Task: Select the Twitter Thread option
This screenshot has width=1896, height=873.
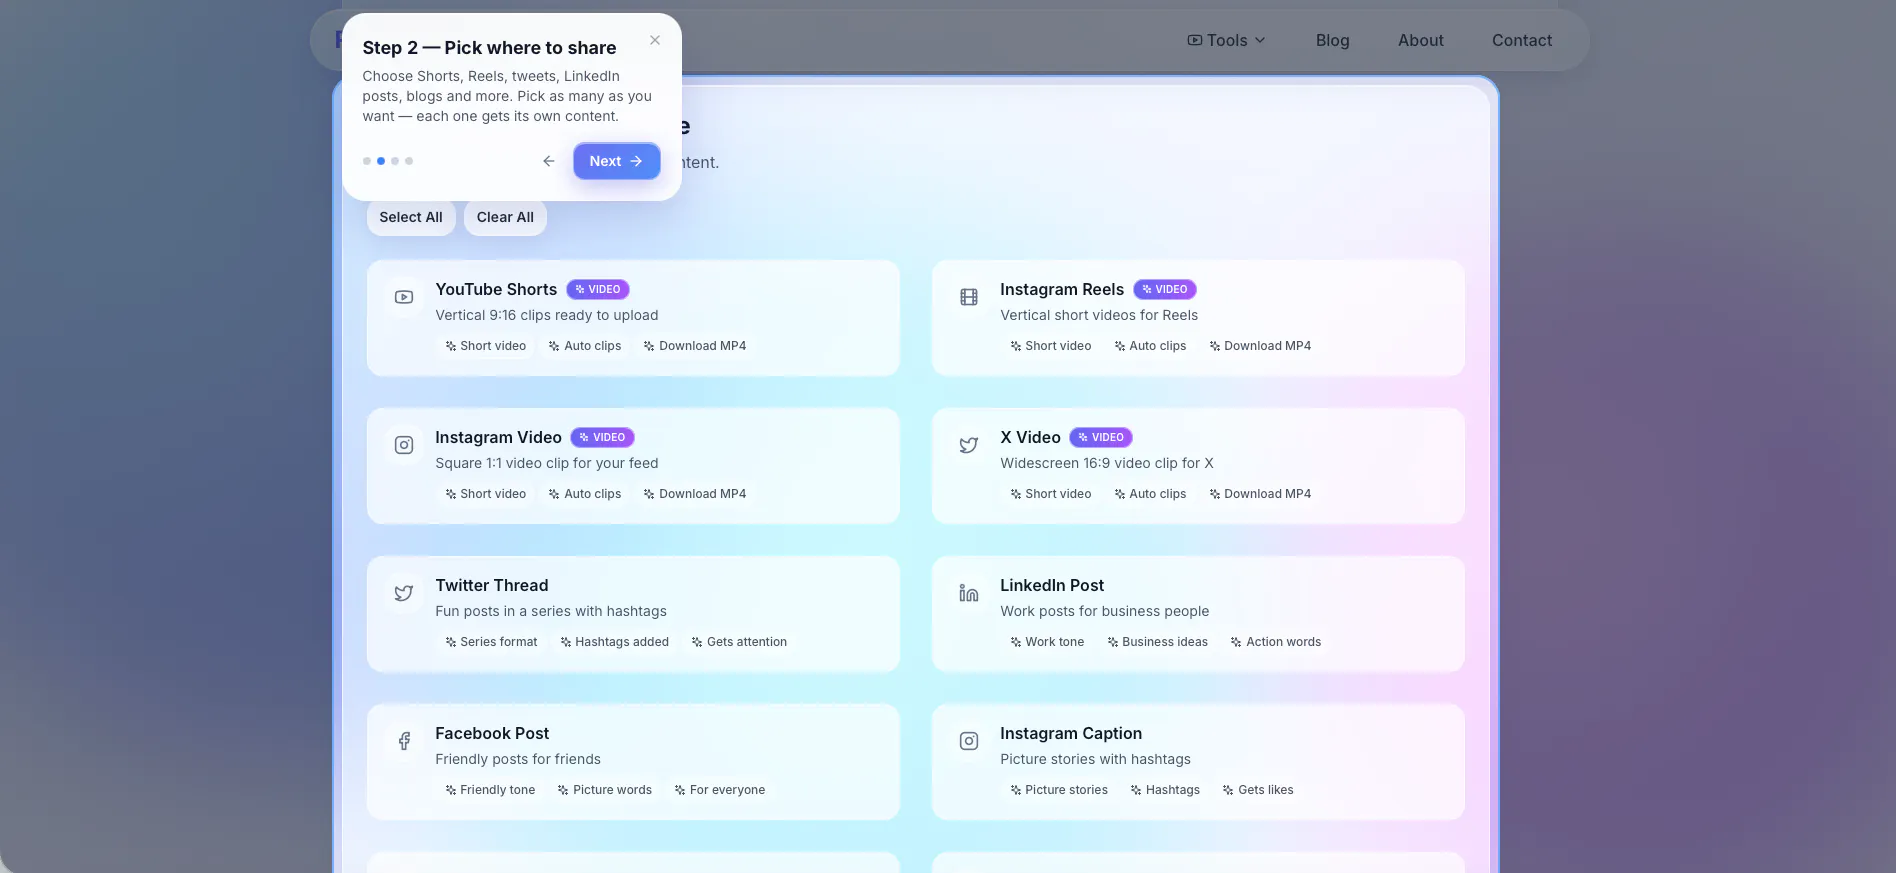Action: 633,614
